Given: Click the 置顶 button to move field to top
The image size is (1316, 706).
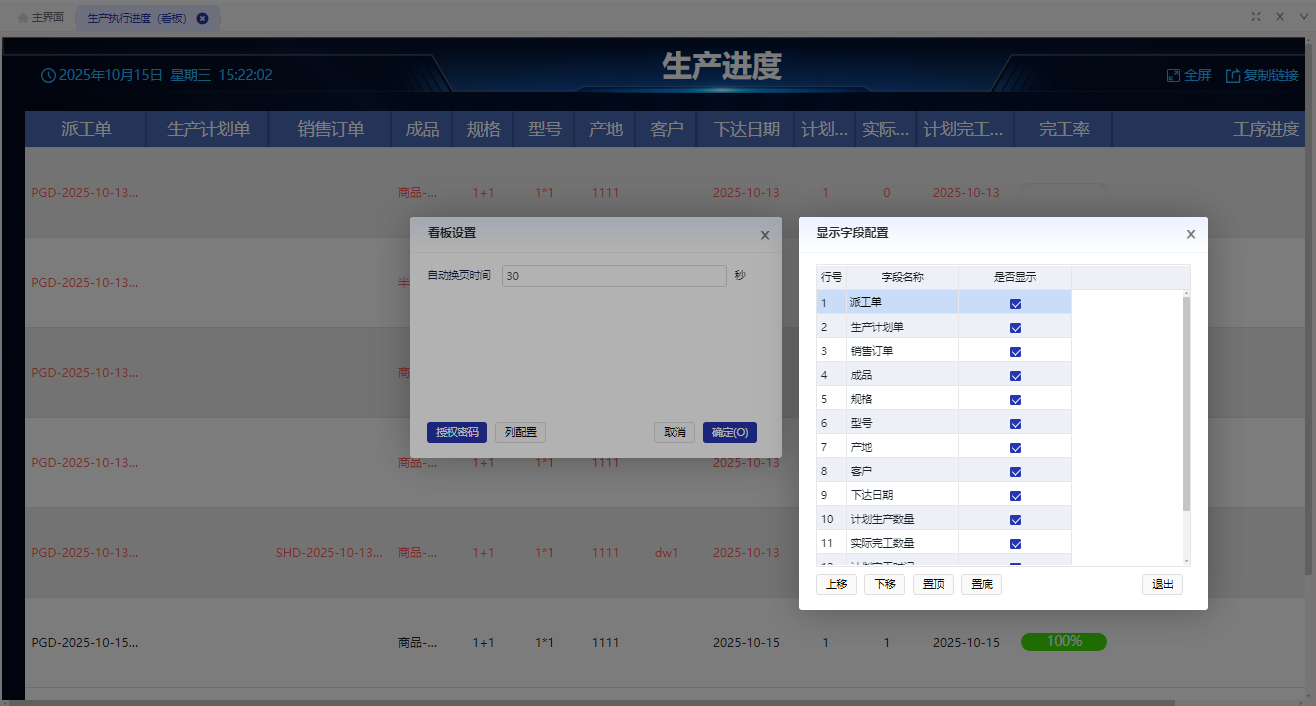Looking at the screenshot, I should coord(932,584).
